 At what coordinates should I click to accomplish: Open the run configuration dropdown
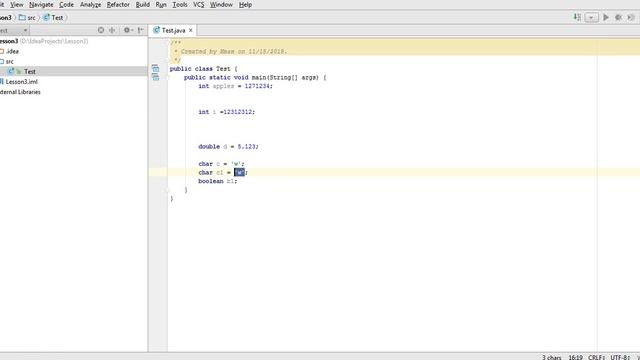tap(591, 18)
